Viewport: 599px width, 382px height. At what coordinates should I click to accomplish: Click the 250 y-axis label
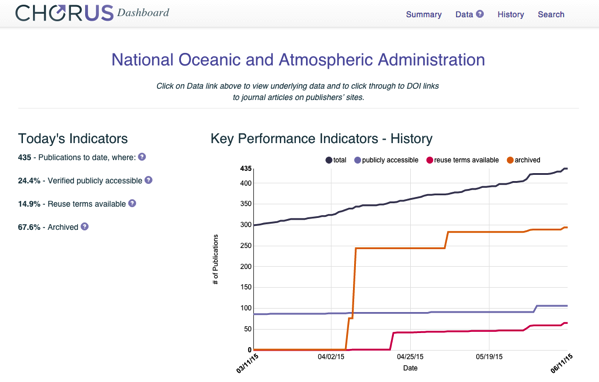(246, 246)
